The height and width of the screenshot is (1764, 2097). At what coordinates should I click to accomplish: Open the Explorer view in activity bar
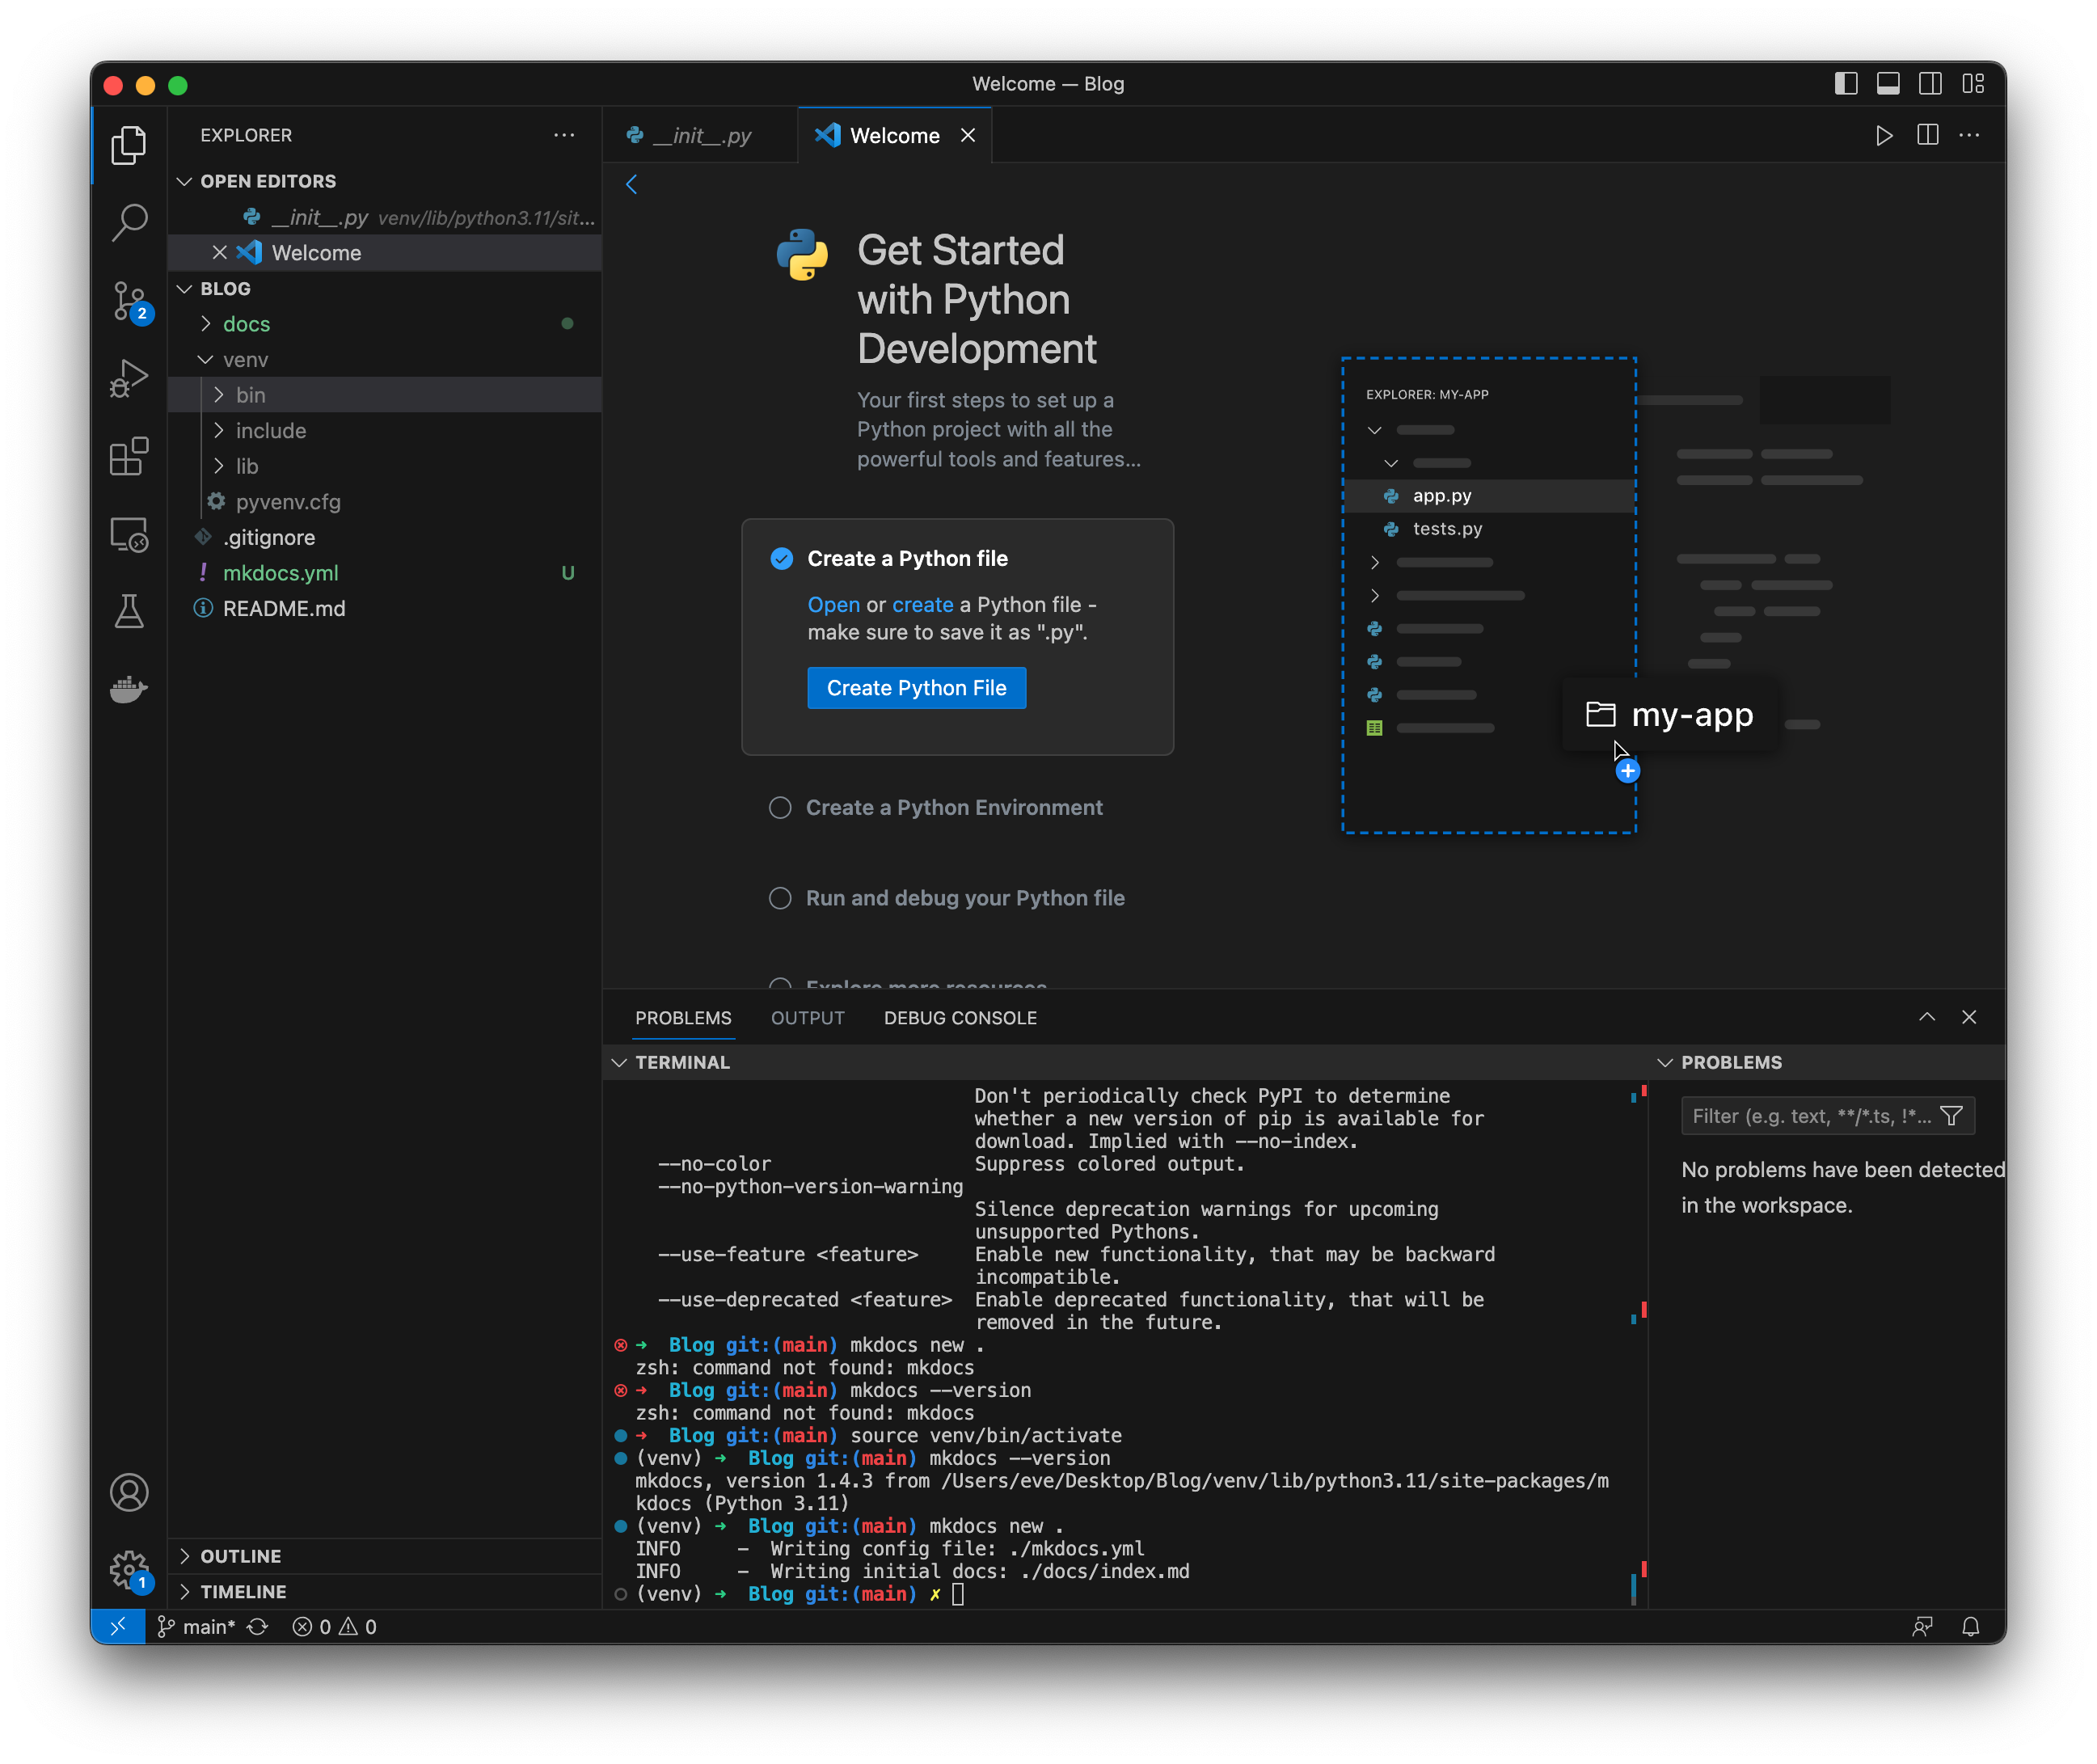click(x=129, y=145)
